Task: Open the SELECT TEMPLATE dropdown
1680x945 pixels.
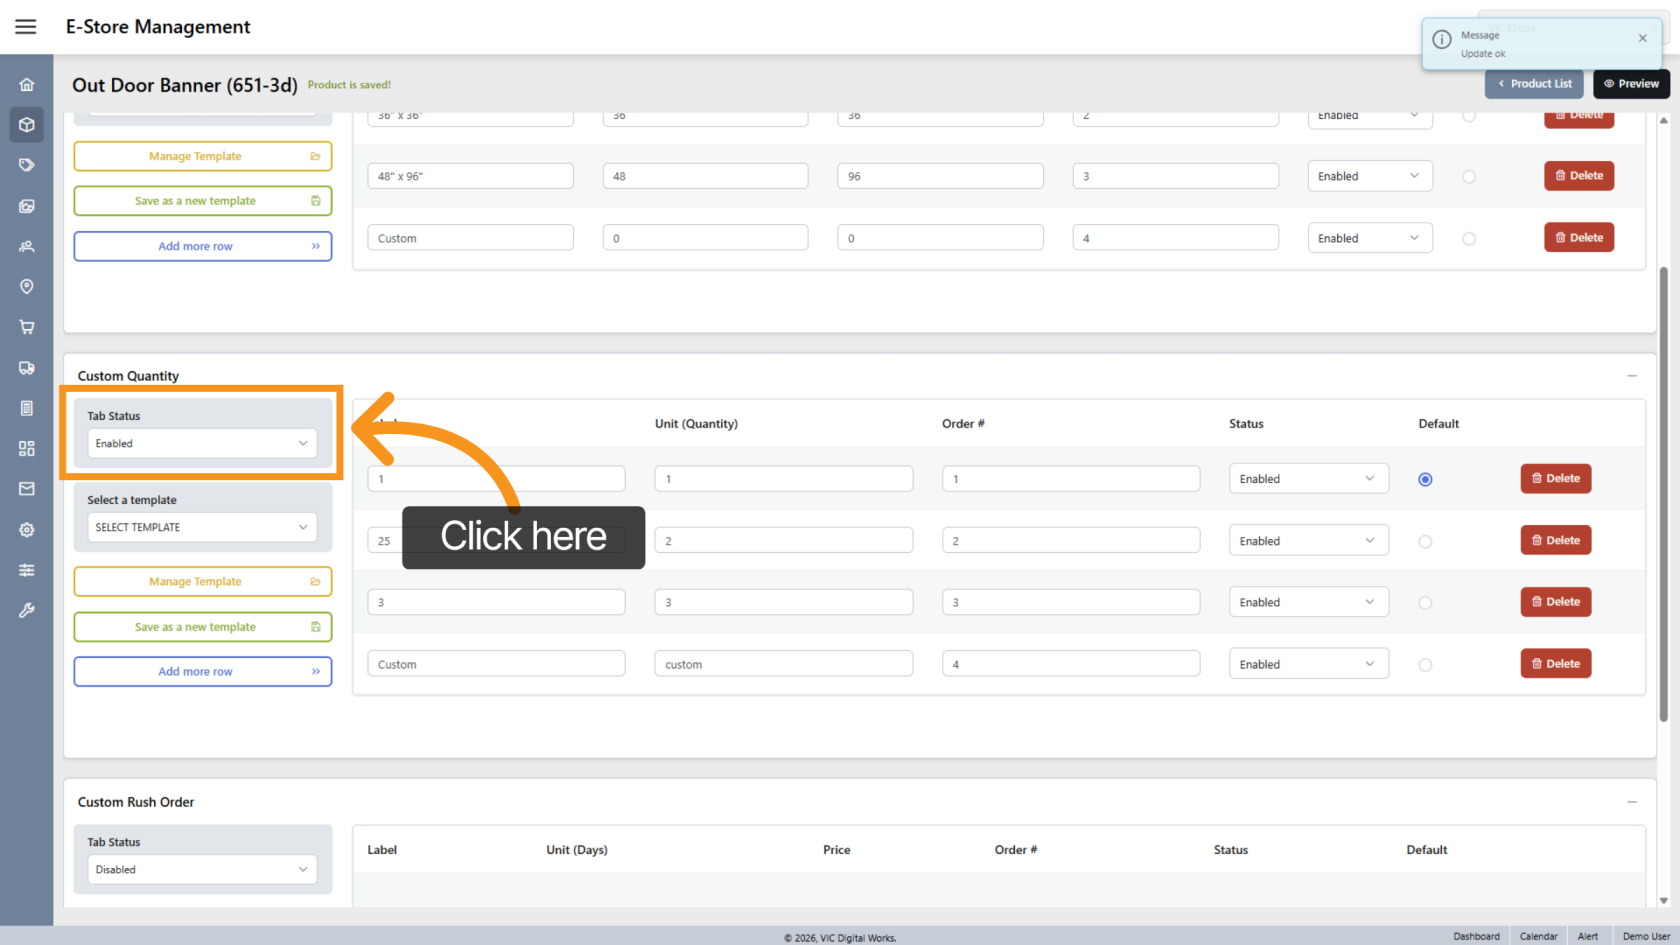Action: [202, 528]
